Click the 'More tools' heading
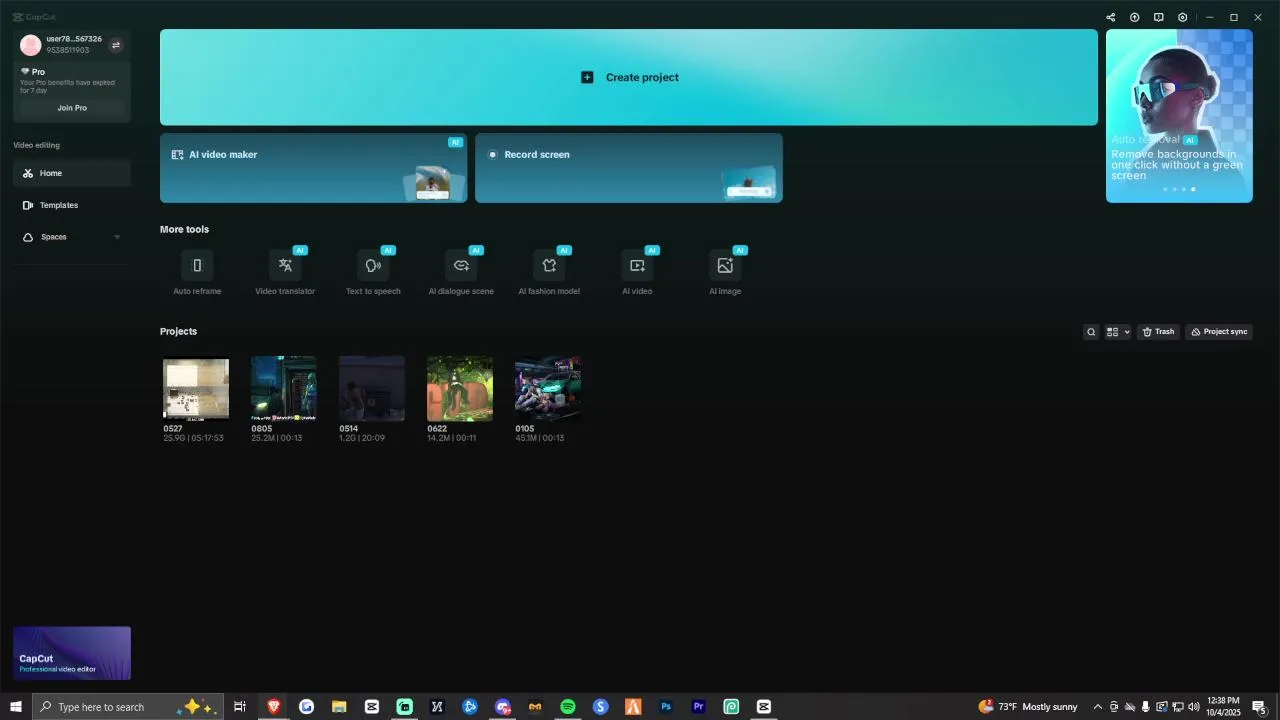Viewport: 1280px width, 720px height. coord(184,229)
